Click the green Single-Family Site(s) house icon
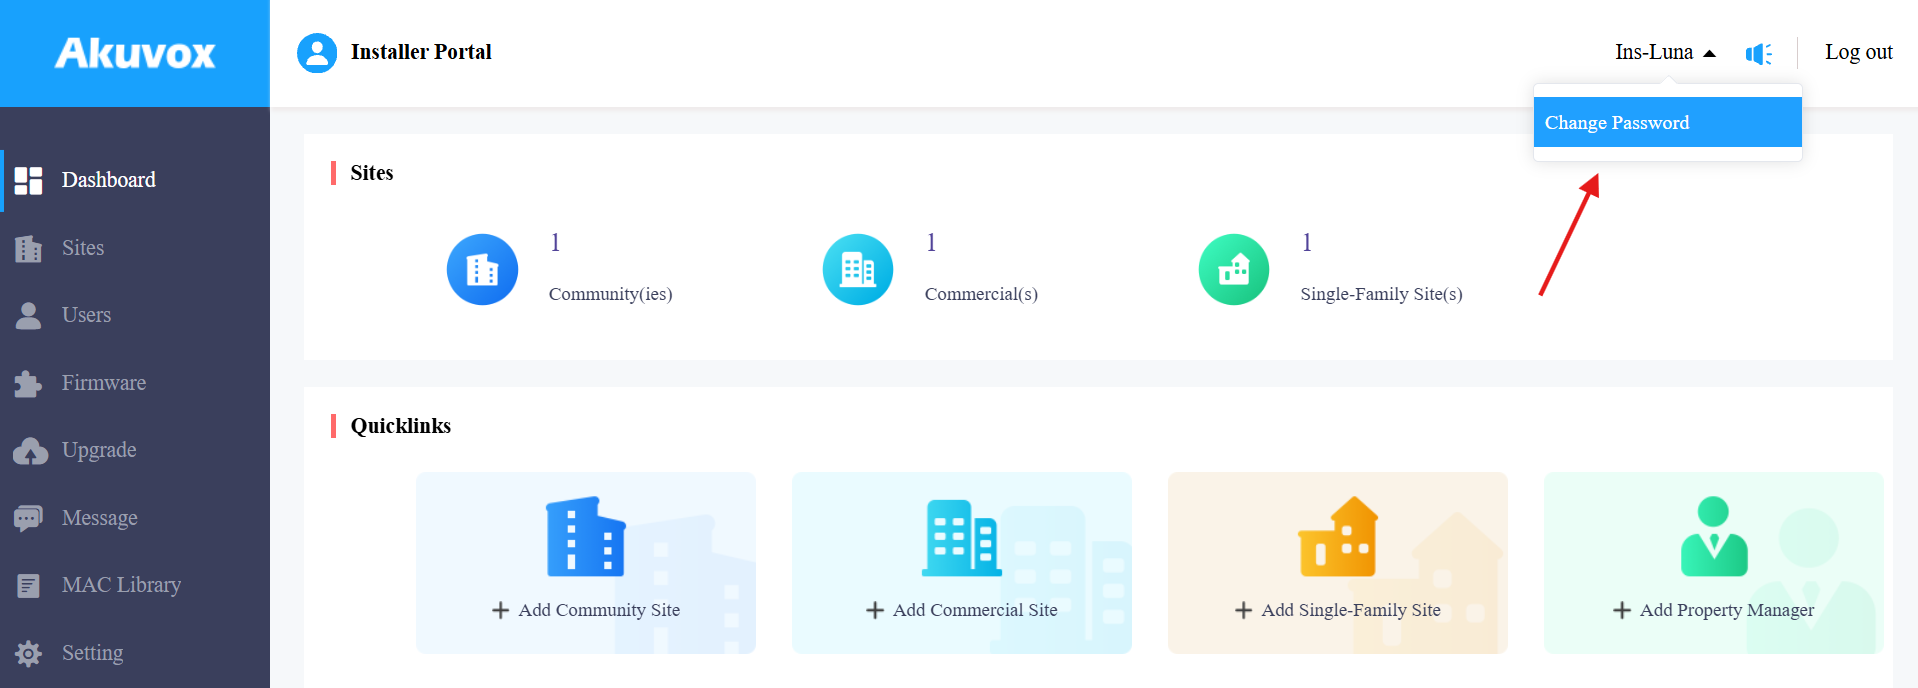Screen dimensions: 1918x688 1234,269
